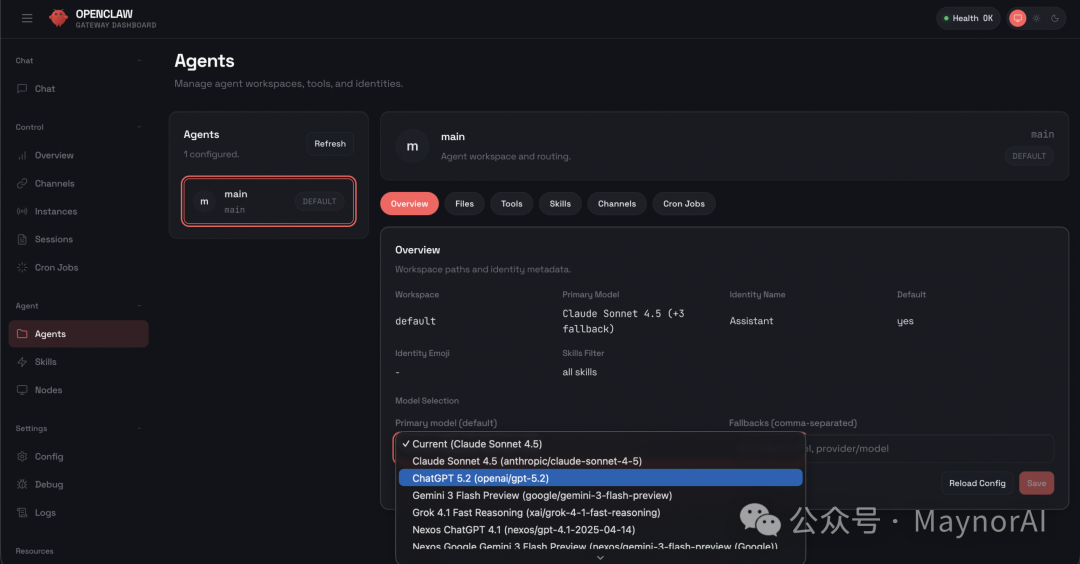Switch to light theme sun icon
Viewport: 1080px width, 564px height.
(x=1036, y=19)
